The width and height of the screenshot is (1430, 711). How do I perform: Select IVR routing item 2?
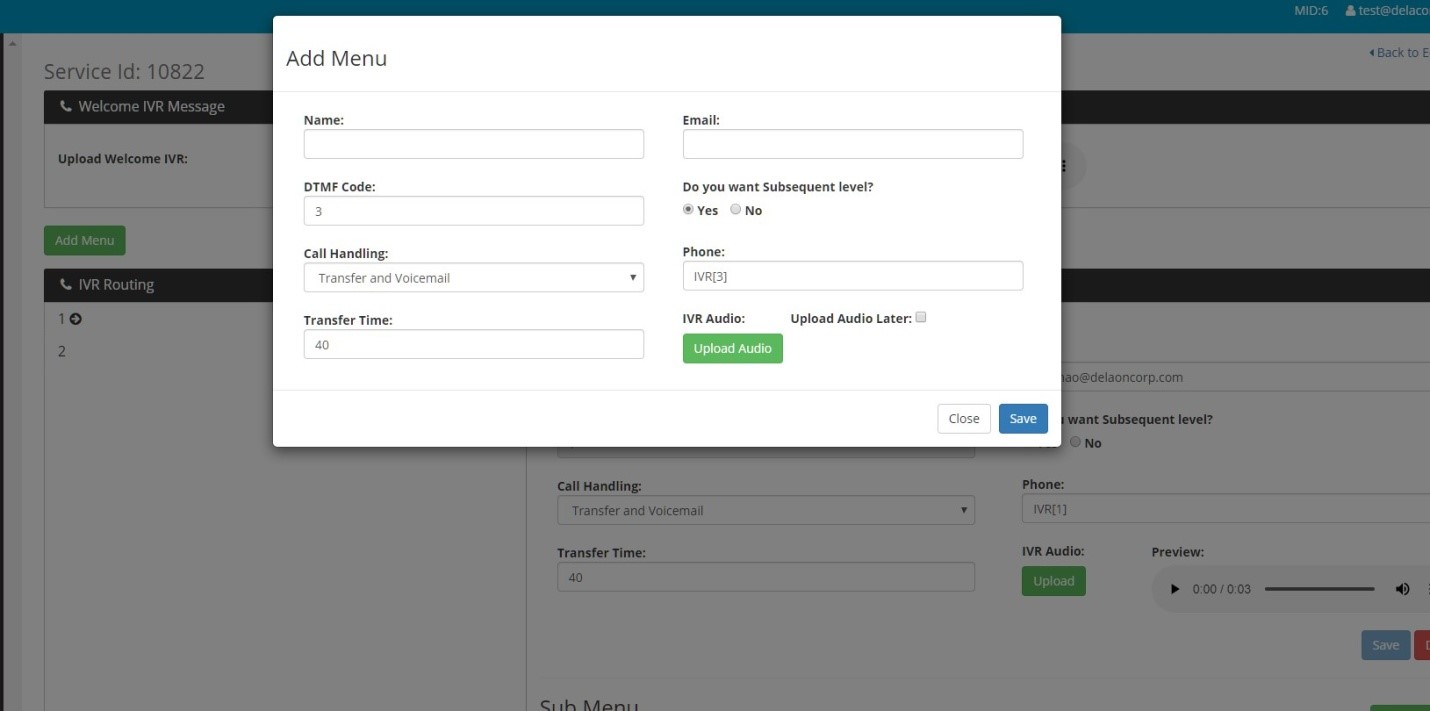tap(62, 351)
